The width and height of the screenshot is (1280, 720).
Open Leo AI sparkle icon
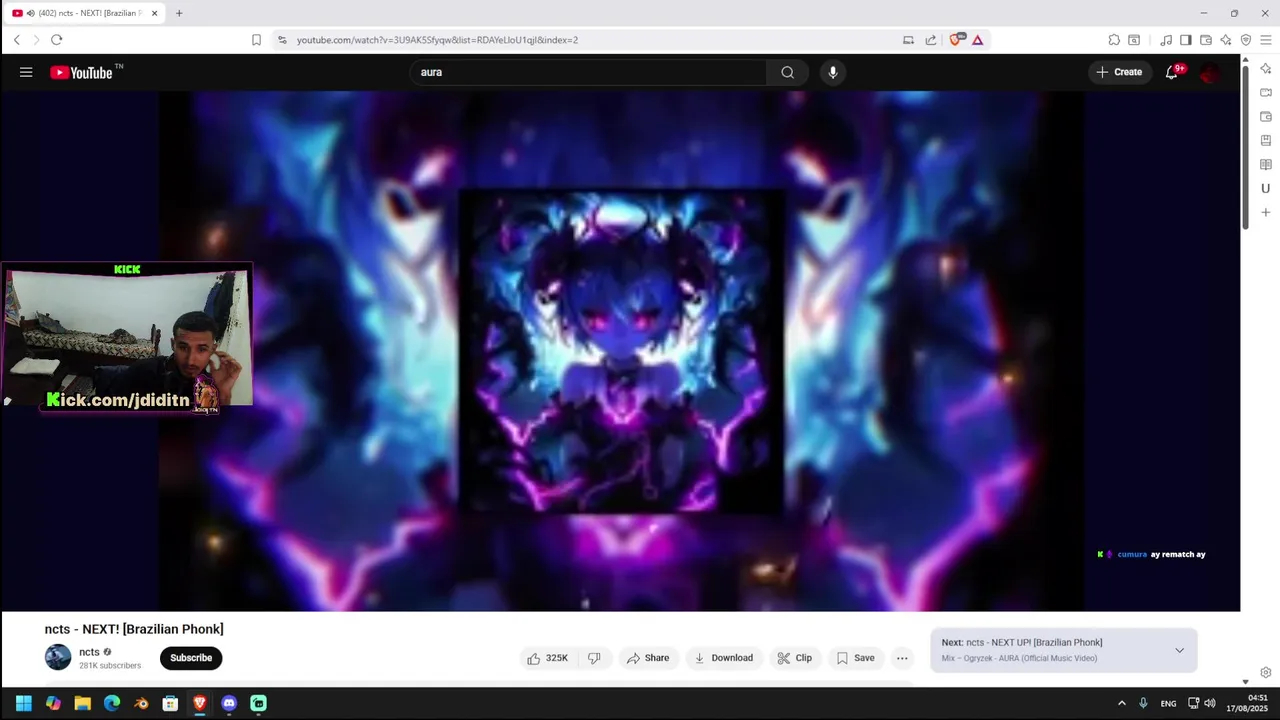coord(1226,40)
